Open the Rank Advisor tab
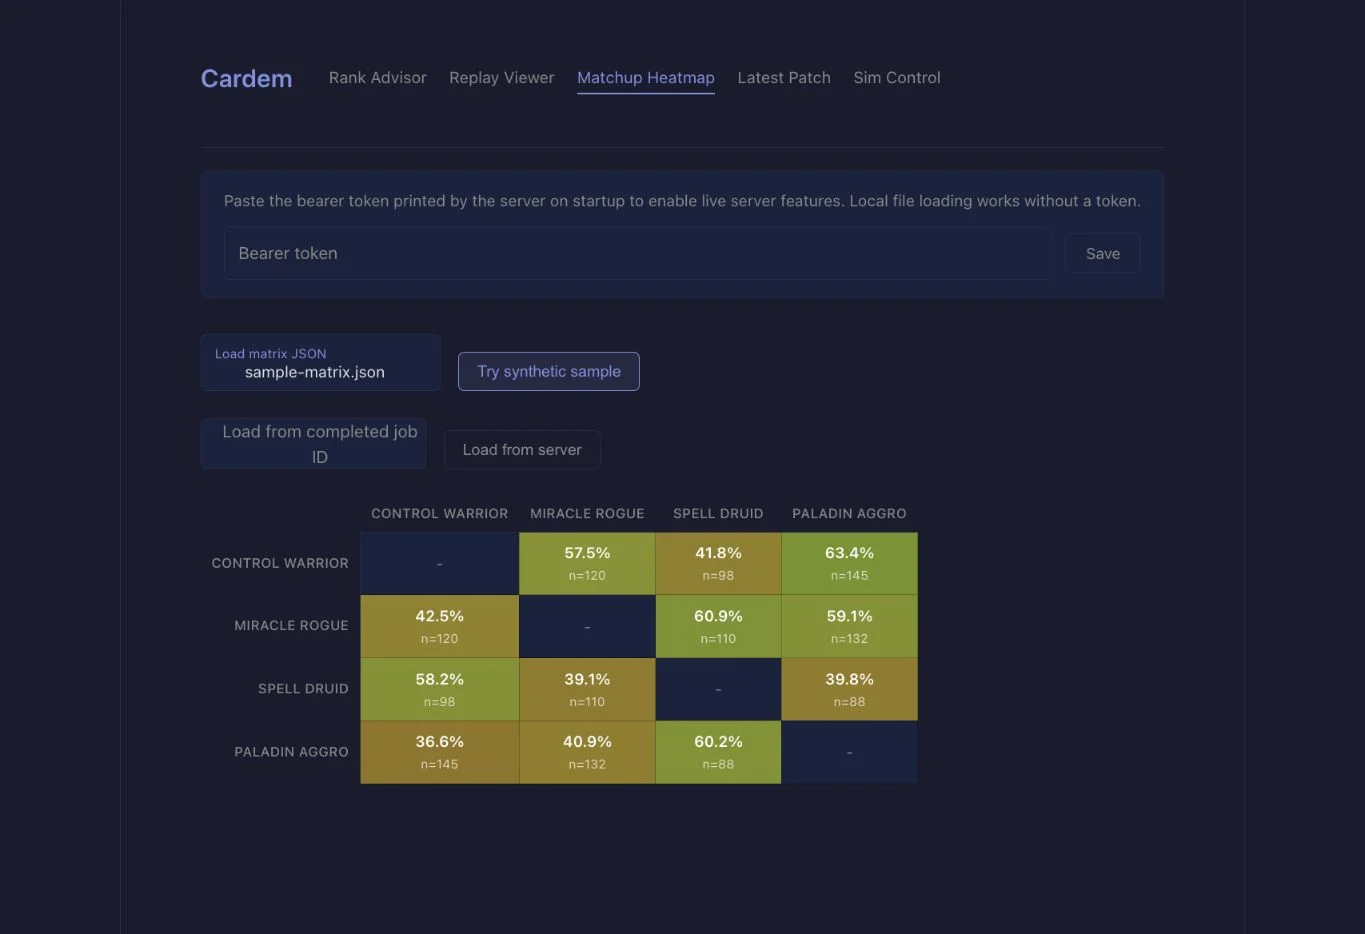The width and height of the screenshot is (1365, 934). 378,77
